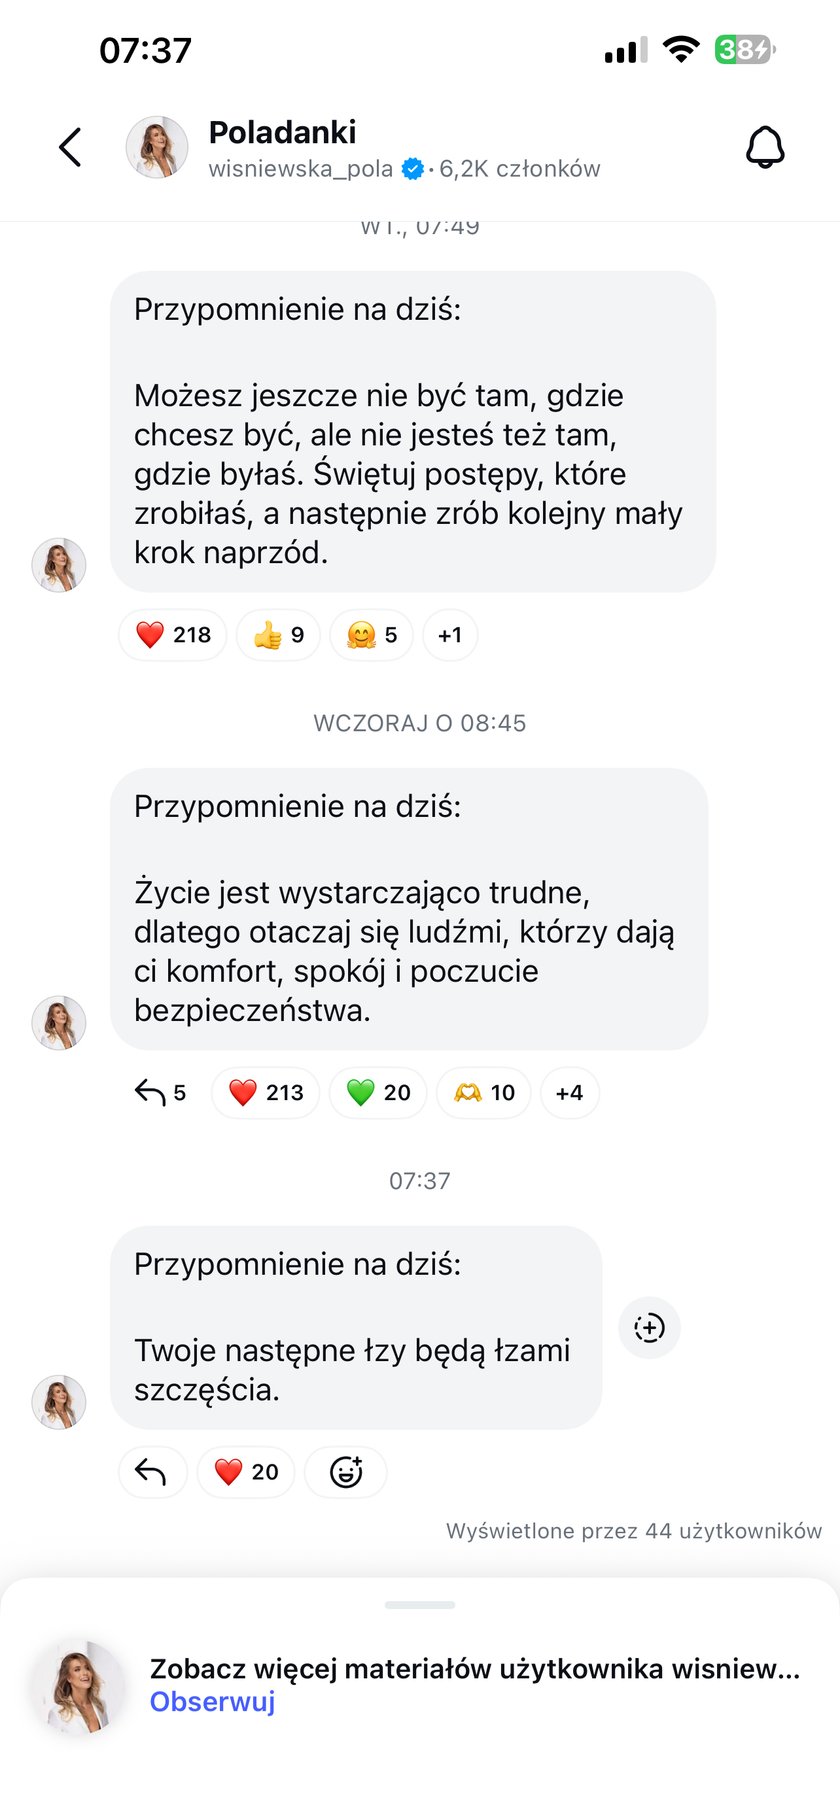The width and height of the screenshot is (840, 1817).
Task: Tap green heart reaction with 20
Action: (378, 1092)
